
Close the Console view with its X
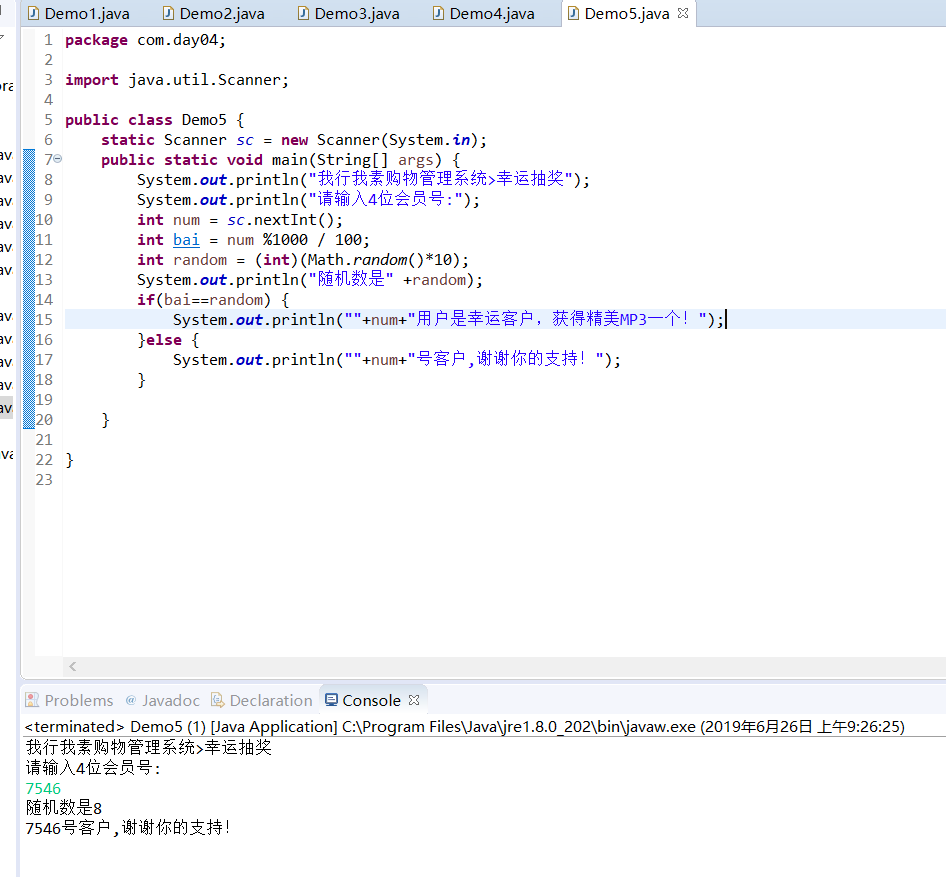click(x=414, y=699)
